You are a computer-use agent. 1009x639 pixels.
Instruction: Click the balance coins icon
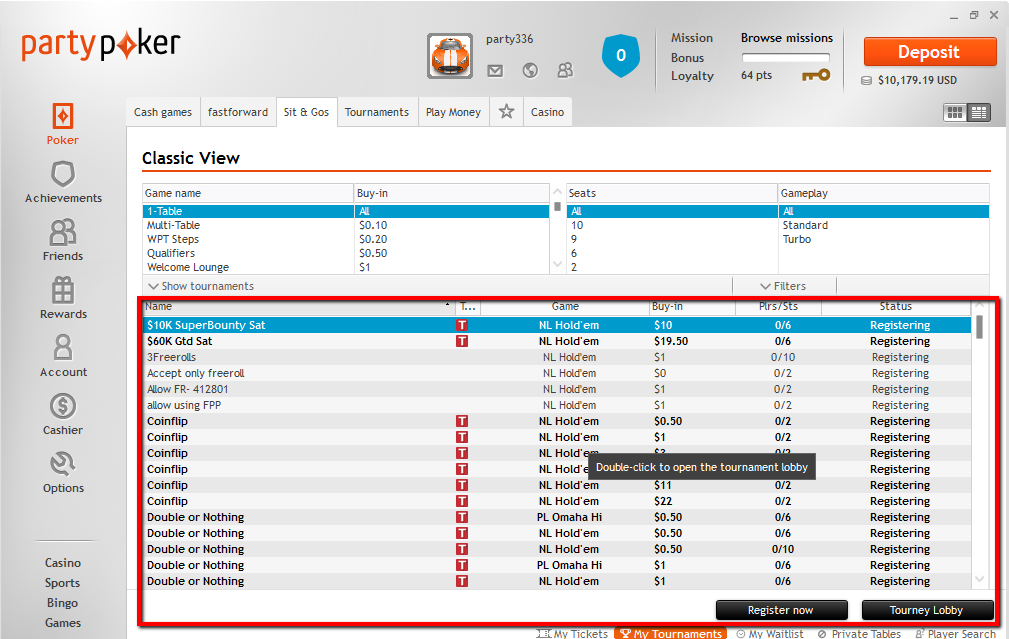click(x=866, y=80)
